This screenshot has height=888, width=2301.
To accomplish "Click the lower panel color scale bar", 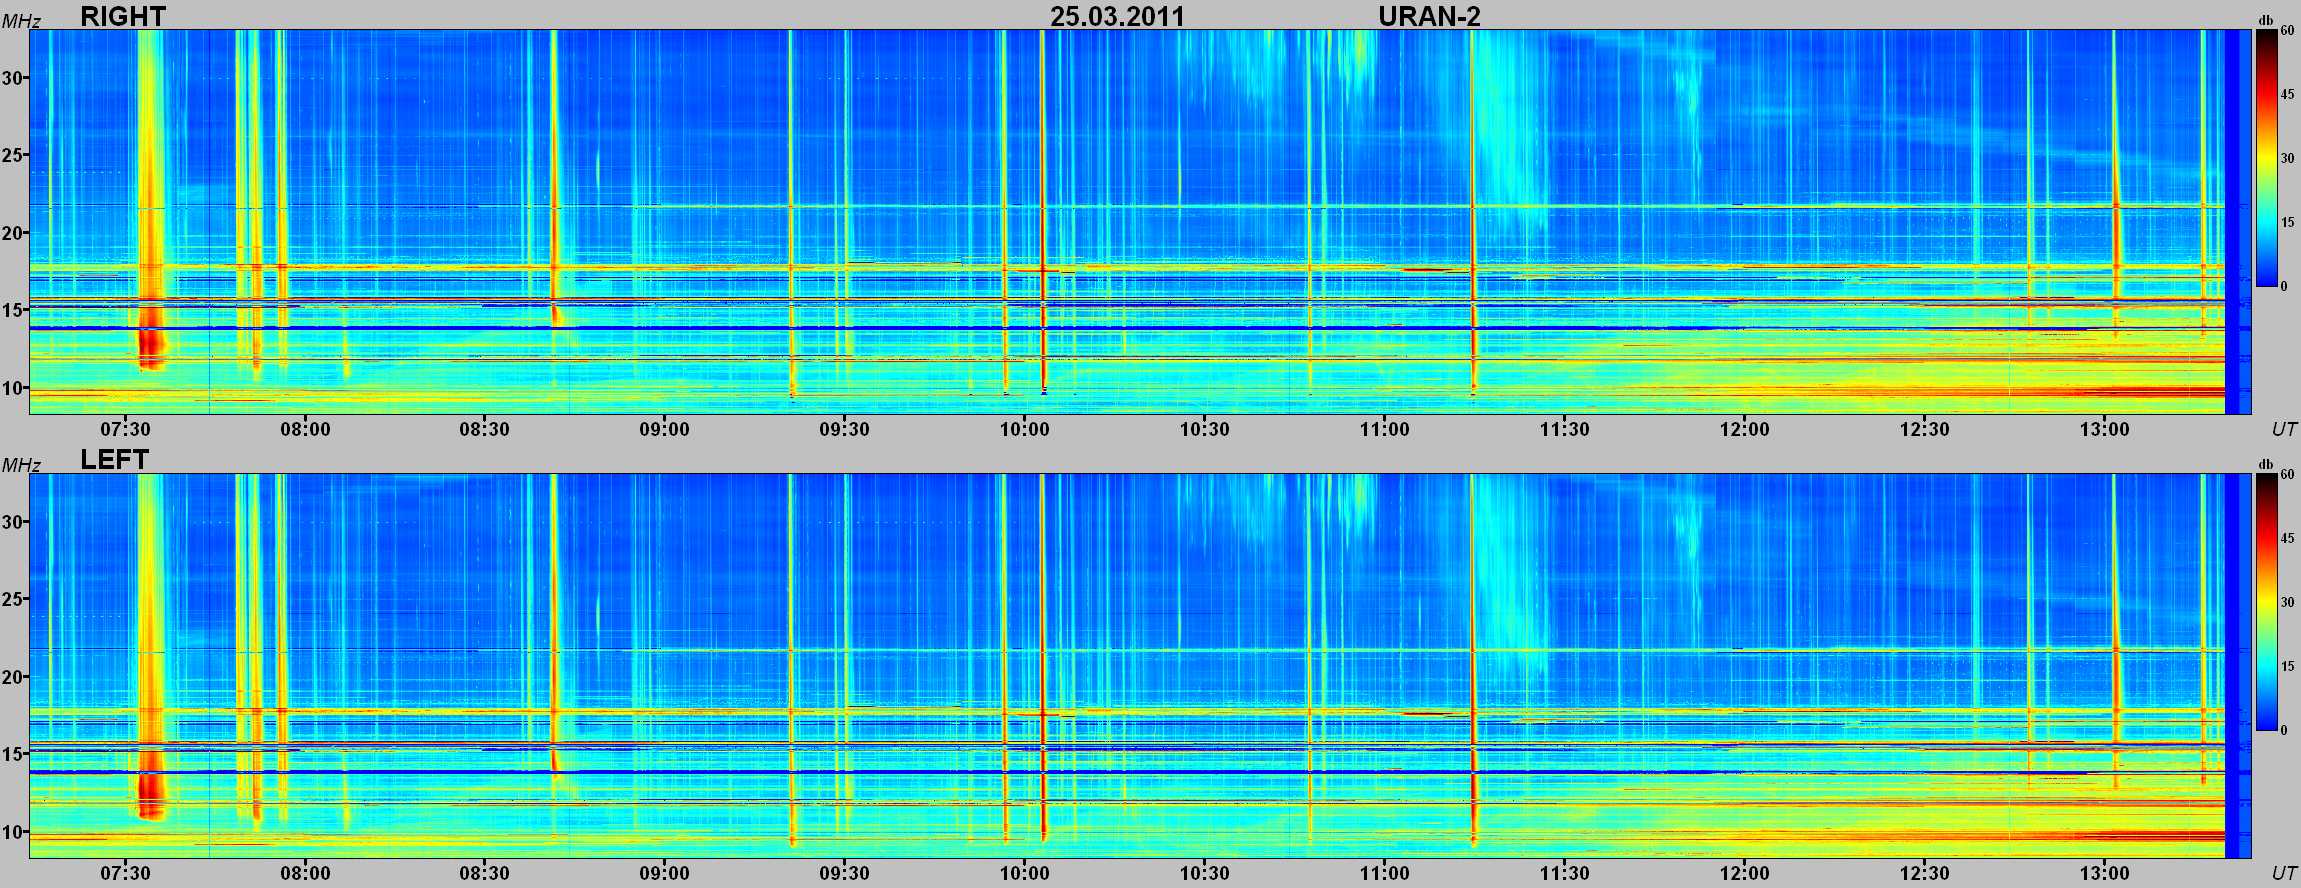I will pyautogui.click(x=2265, y=602).
